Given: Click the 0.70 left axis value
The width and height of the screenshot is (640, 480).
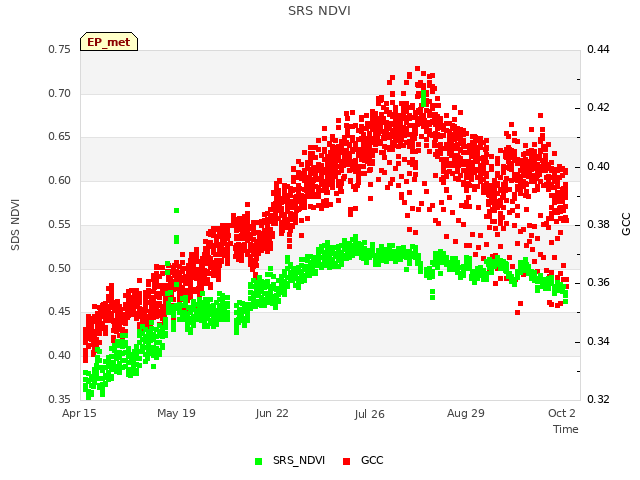Looking at the screenshot, I should (x=60, y=93).
